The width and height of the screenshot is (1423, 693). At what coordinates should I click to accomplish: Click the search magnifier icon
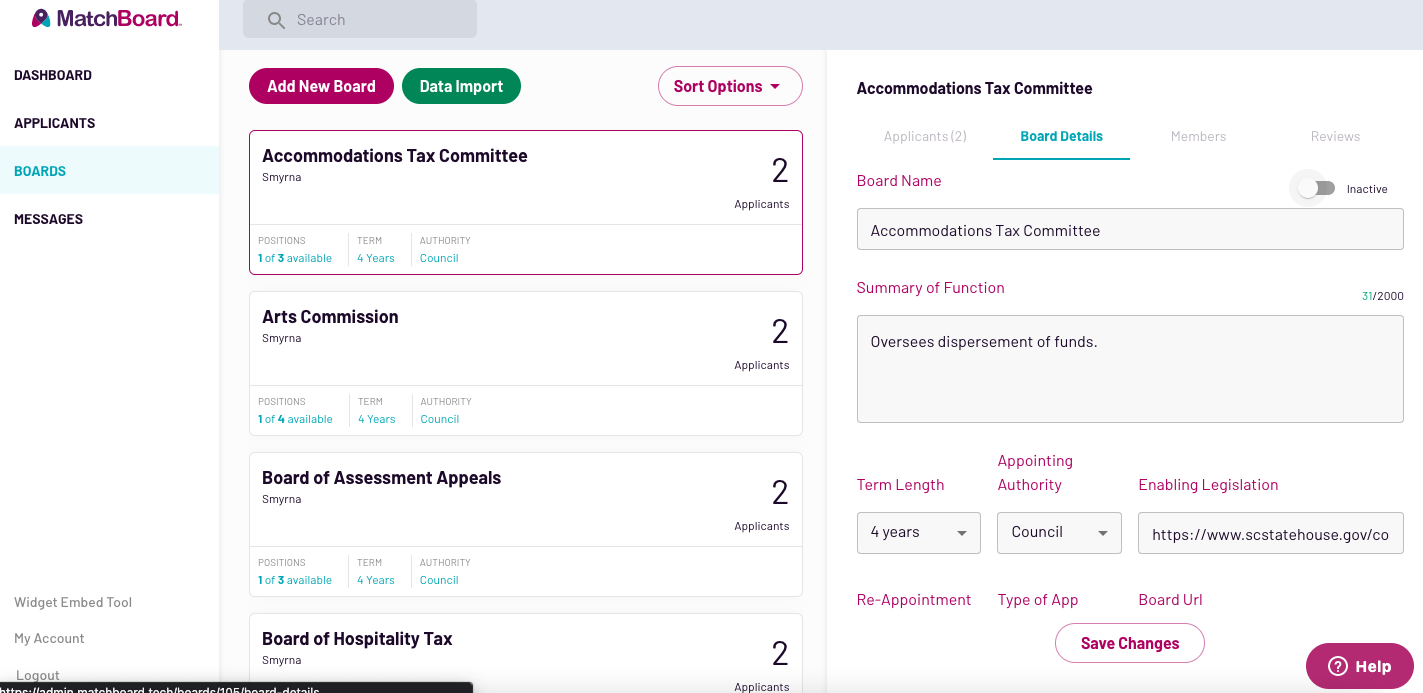(x=277, y=20)
